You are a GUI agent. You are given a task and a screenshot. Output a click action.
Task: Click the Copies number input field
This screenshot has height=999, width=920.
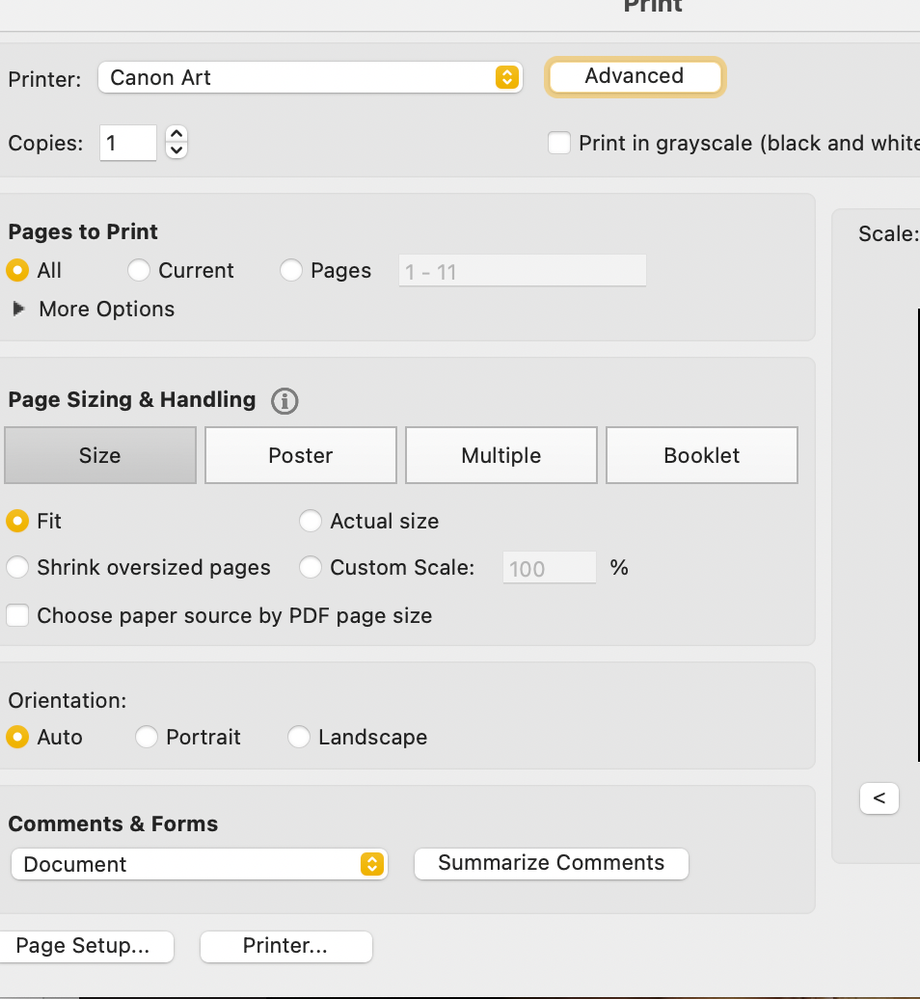[128, 143]
